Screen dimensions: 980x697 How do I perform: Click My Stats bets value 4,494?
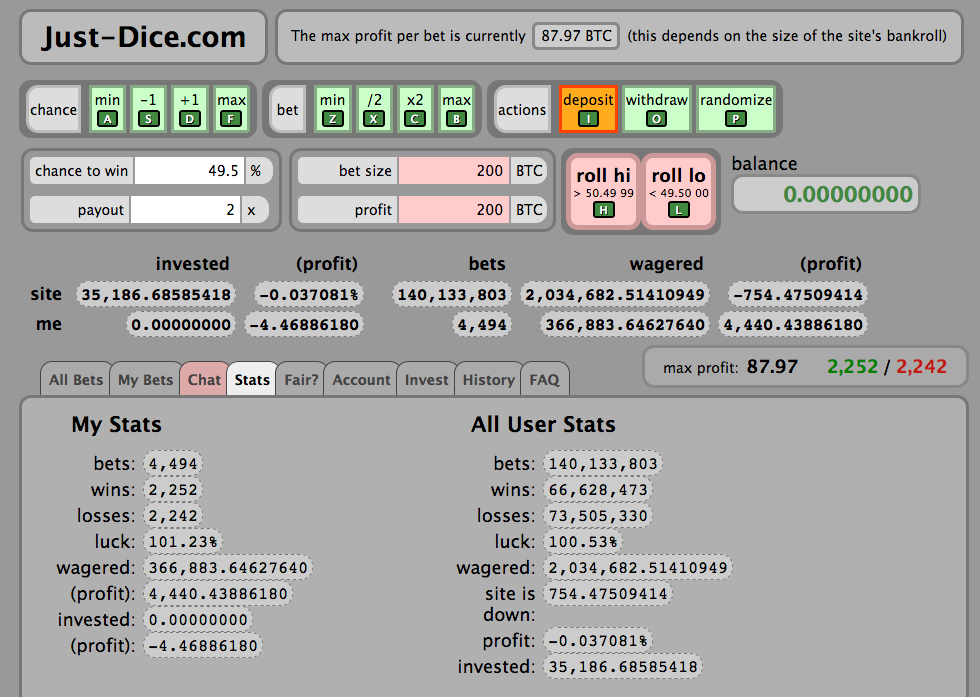tap(173, 464)
